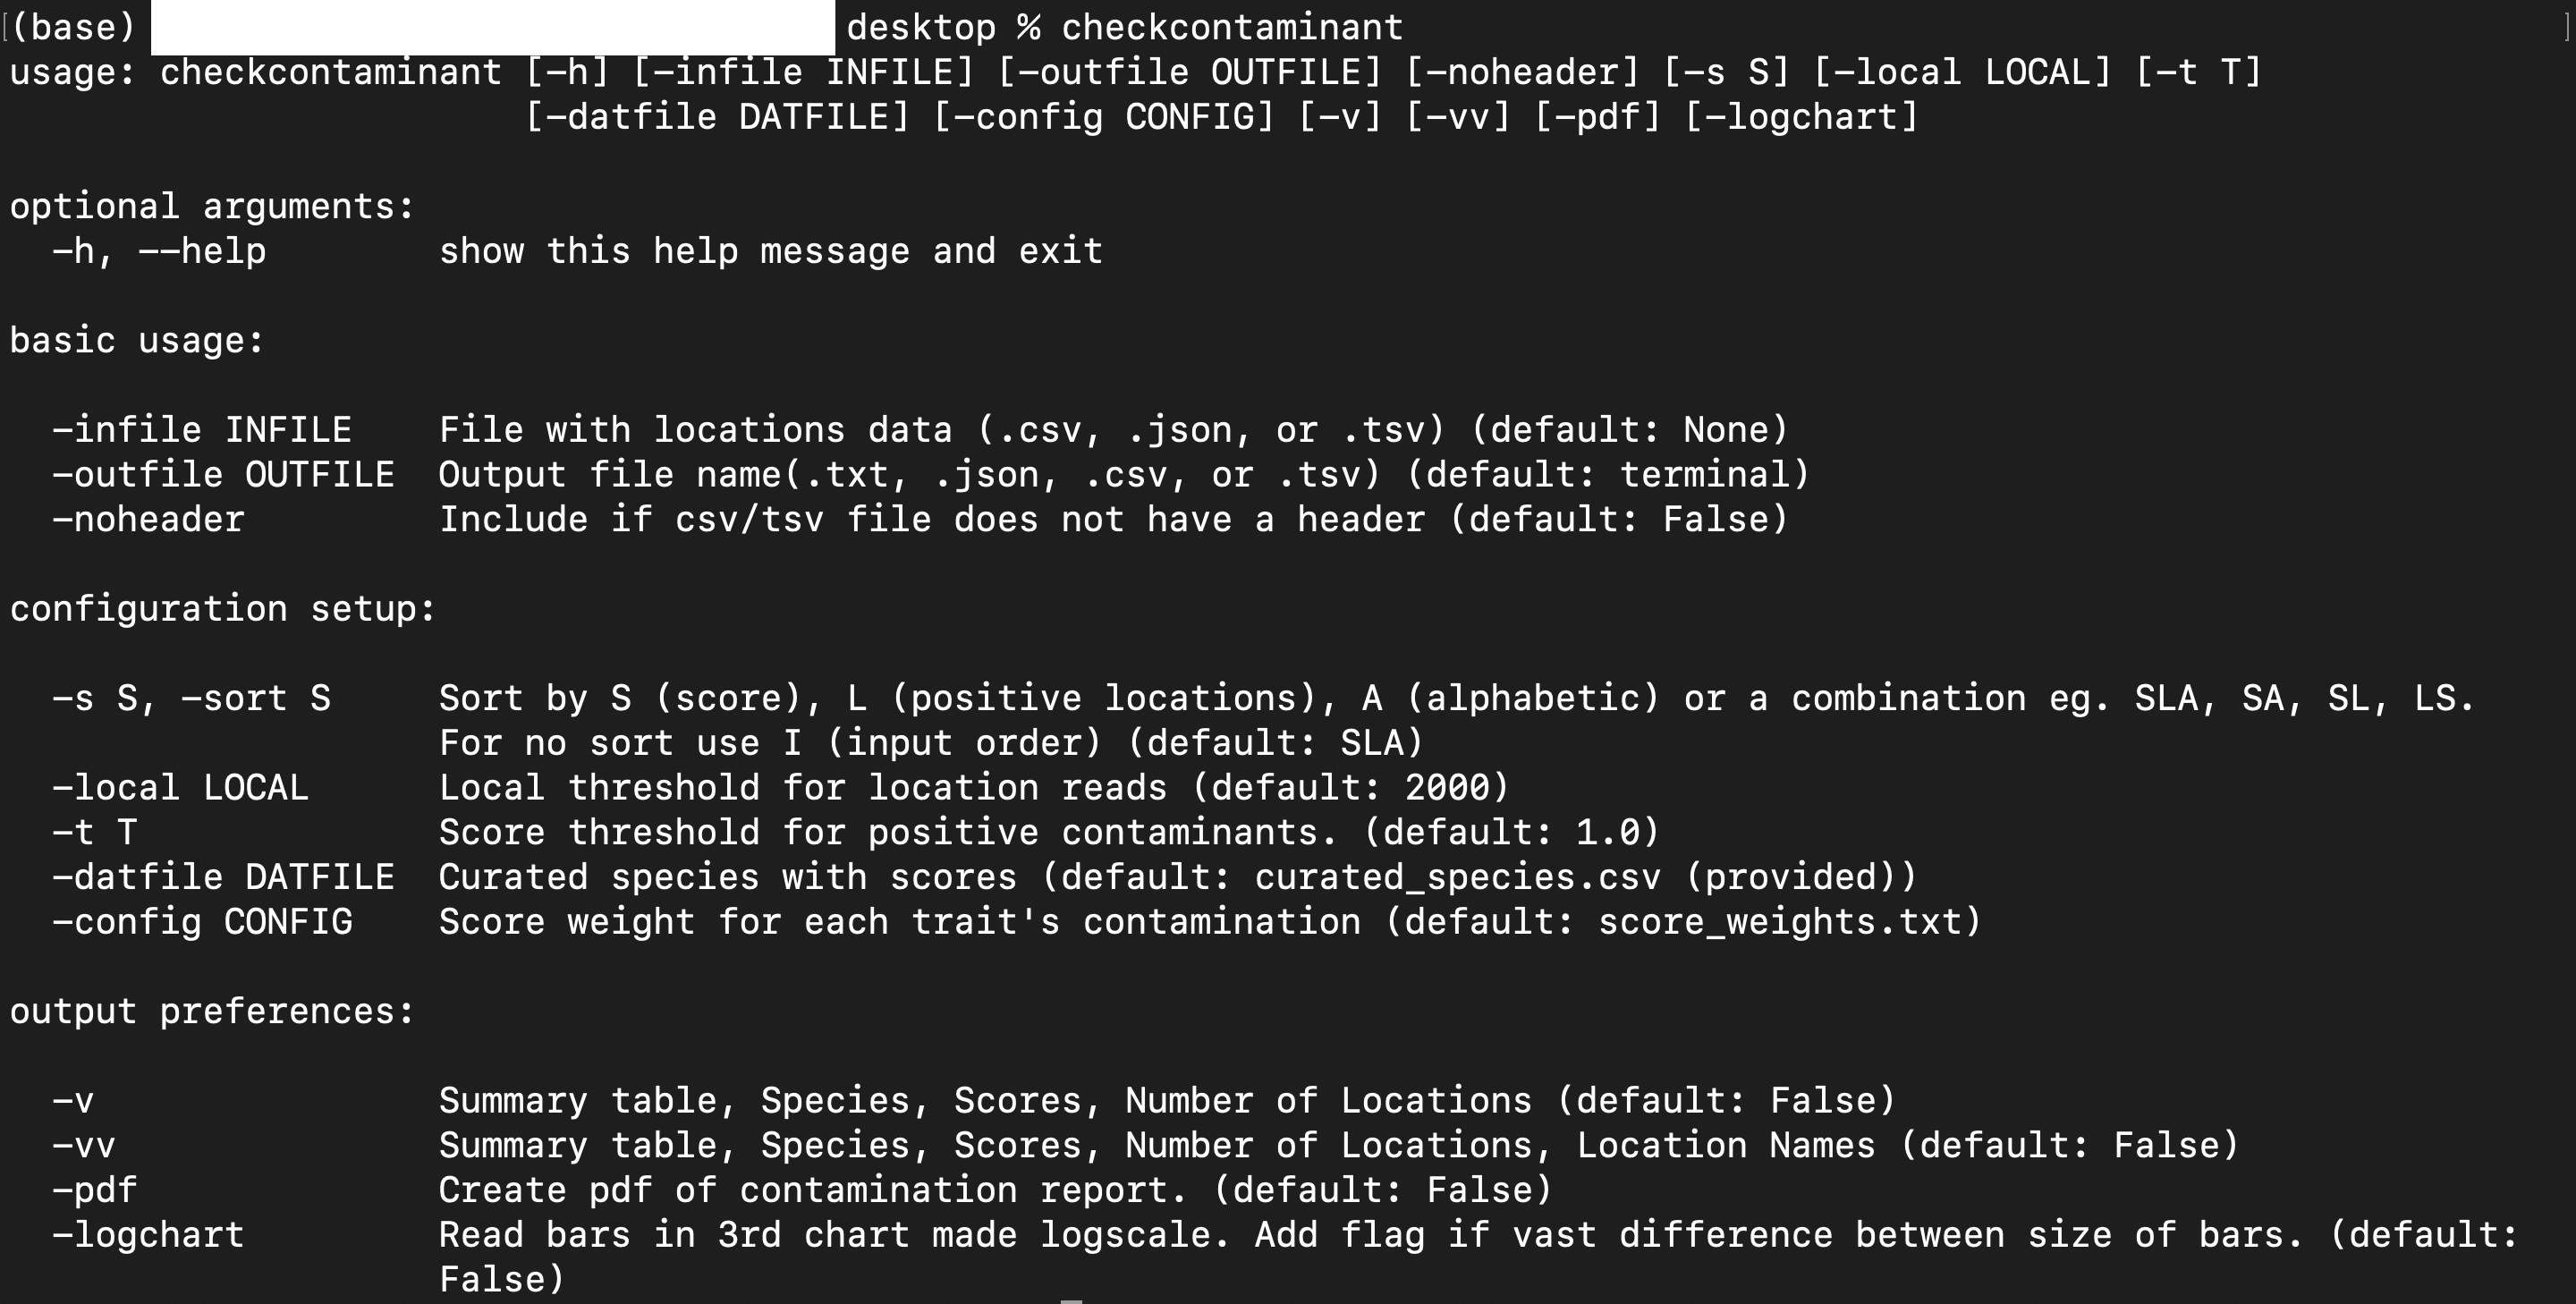Click the 'configuration setup:' heading
Image resolution: width=2576 pixels, height=1304 pixels.
click(223, 609)
